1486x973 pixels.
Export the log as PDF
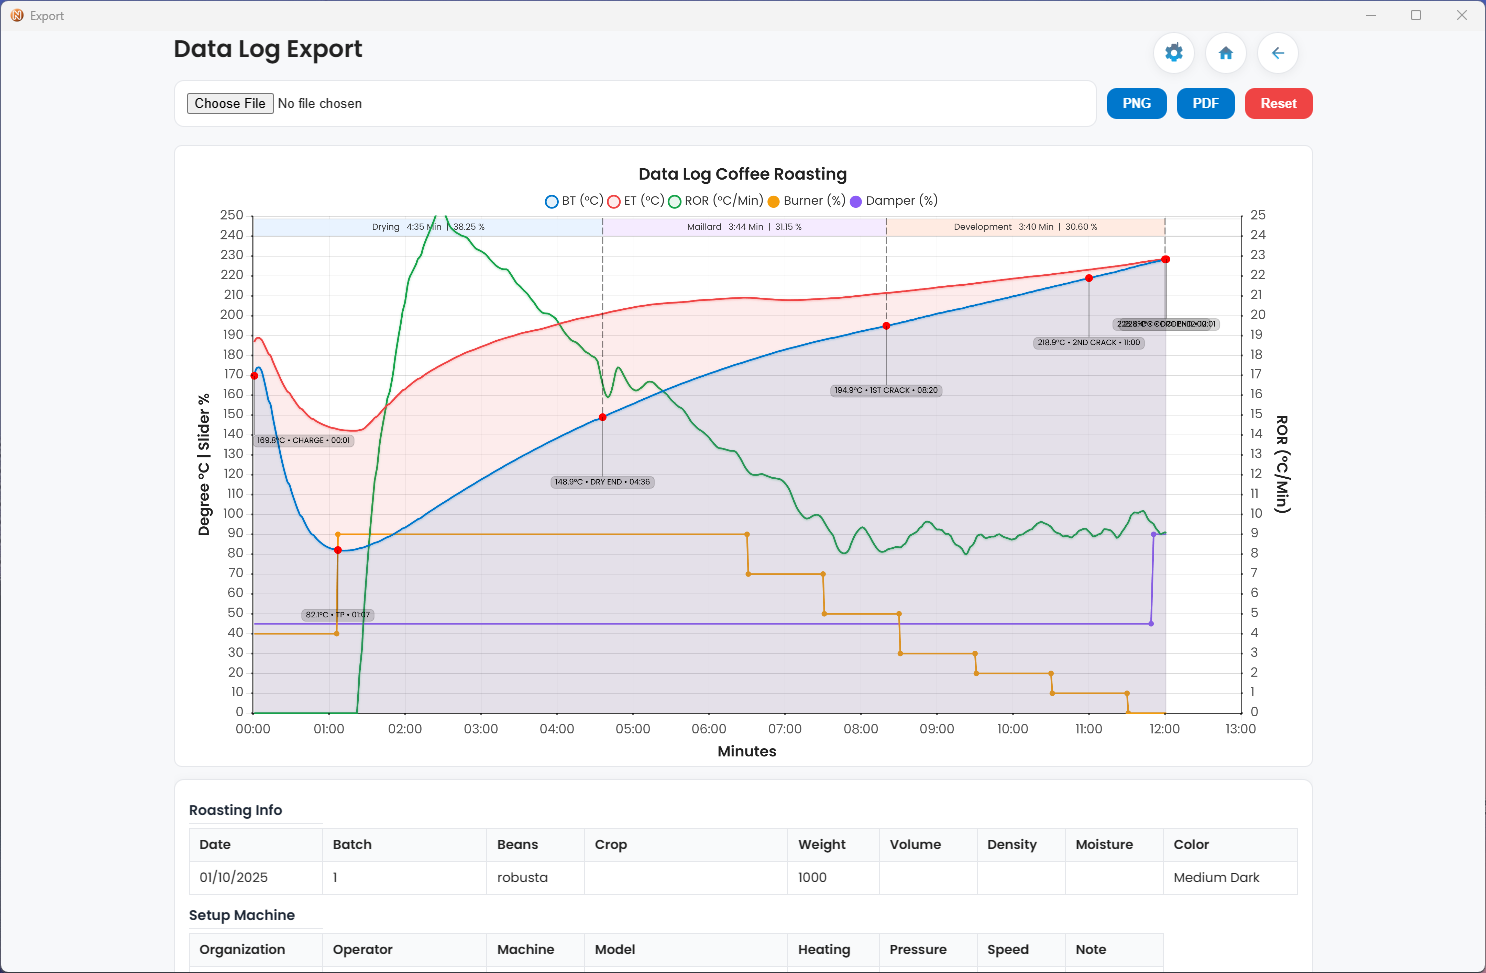(1205, 103)
